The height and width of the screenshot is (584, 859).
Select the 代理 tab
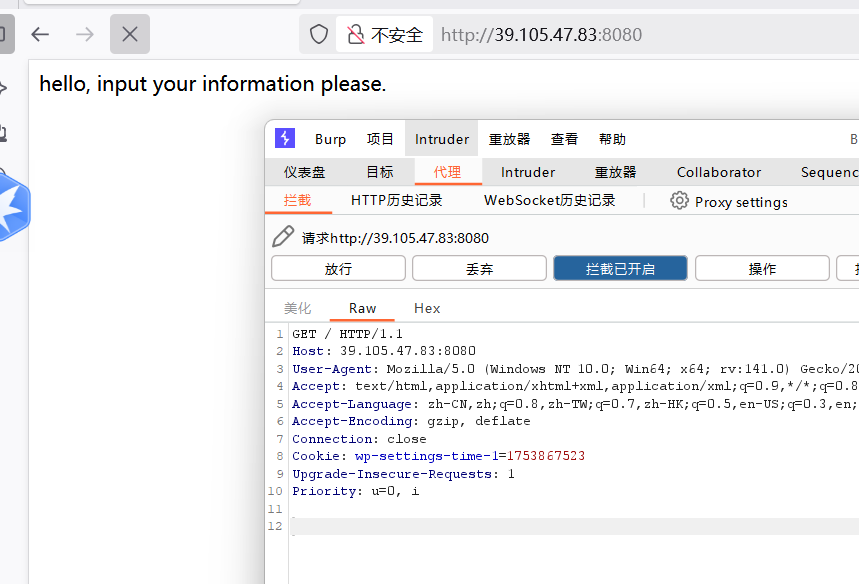[x=448, y=172]
